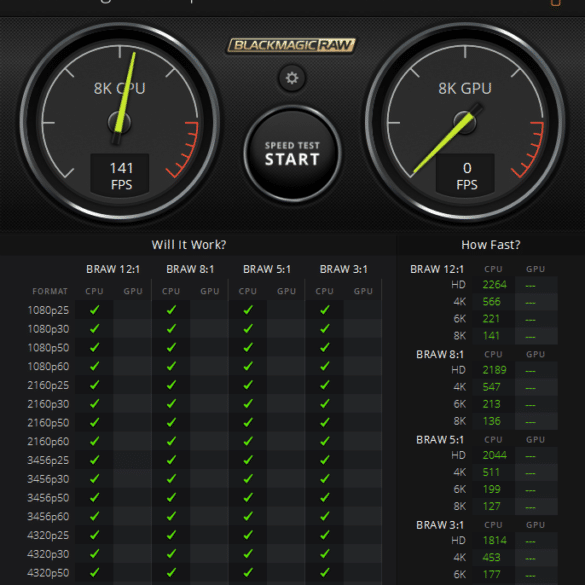Click the 141 FPS readout box
Image resolution: width=585 pixels, height=585 pixels.
pos(120,175)
